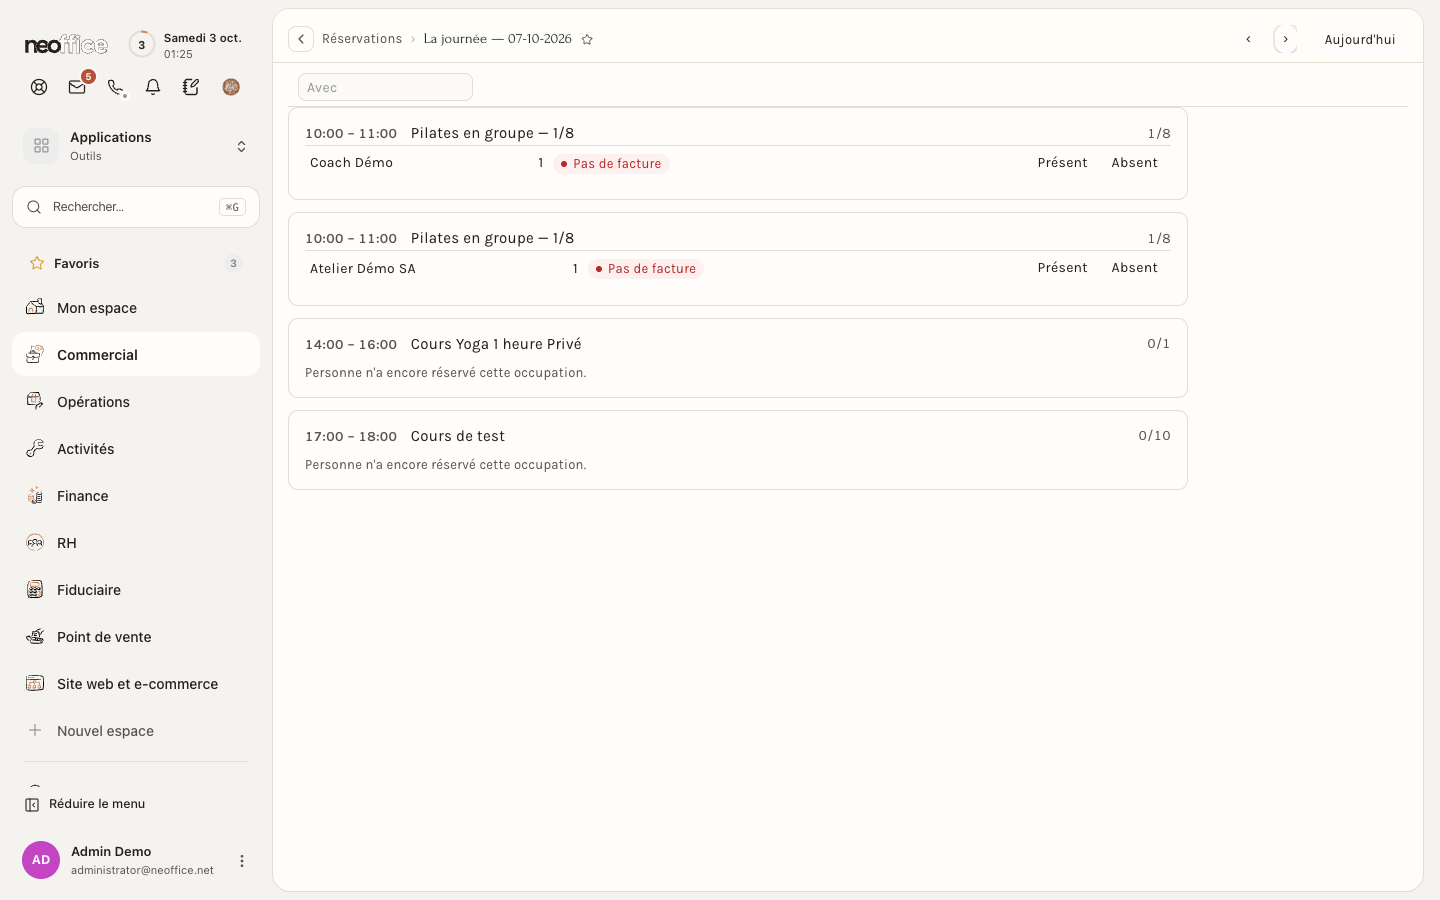Open Fiduciaire workspace
1440x900 pixels.
click(x=136, y=589)
